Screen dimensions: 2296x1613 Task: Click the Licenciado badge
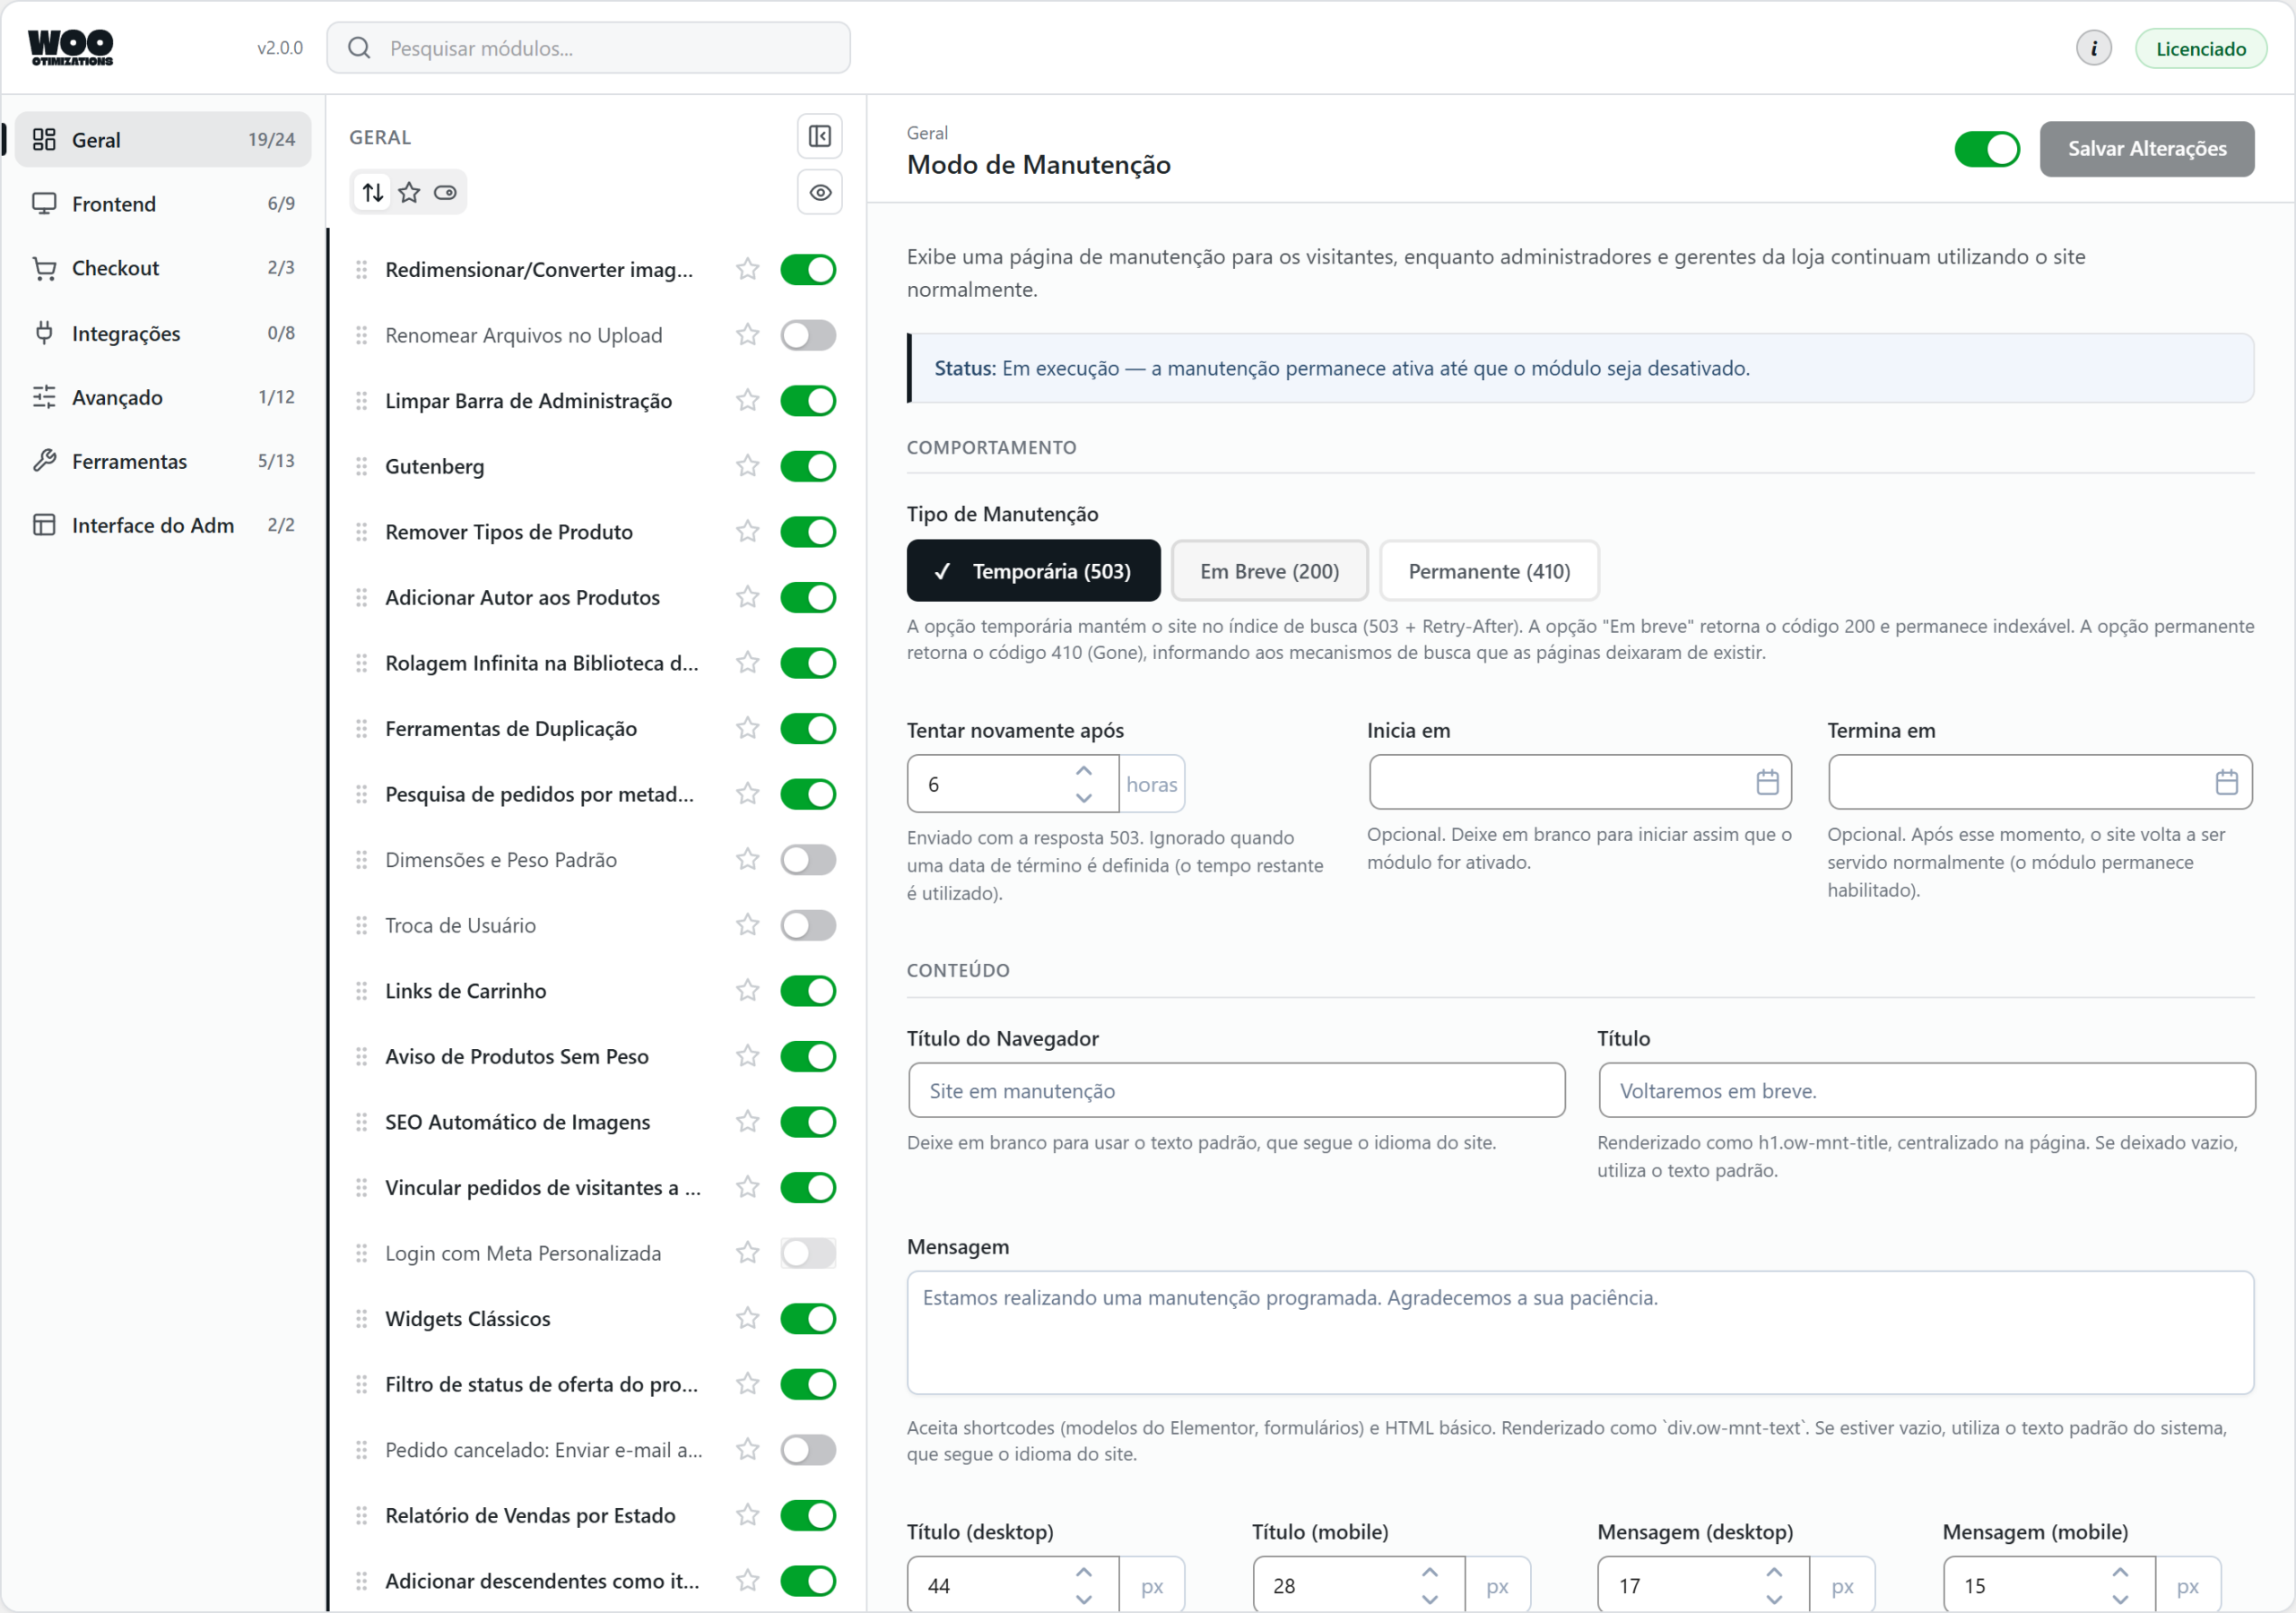point(2200,48)
